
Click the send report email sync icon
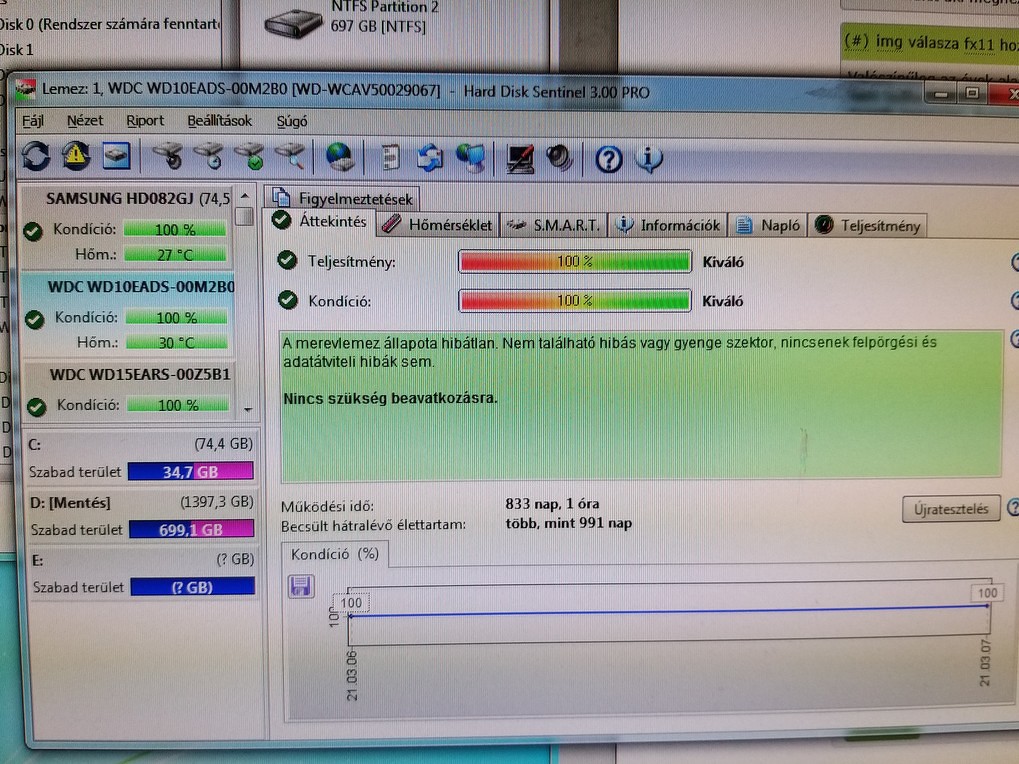pos(430,158)
